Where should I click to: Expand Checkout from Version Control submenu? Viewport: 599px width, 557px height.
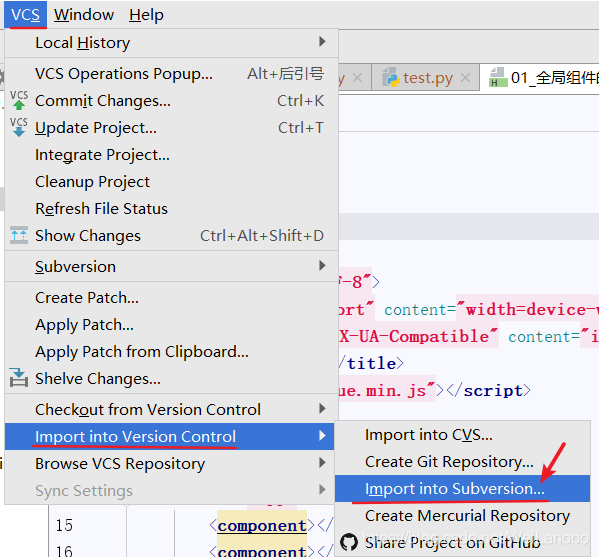[x=172, y=410]
